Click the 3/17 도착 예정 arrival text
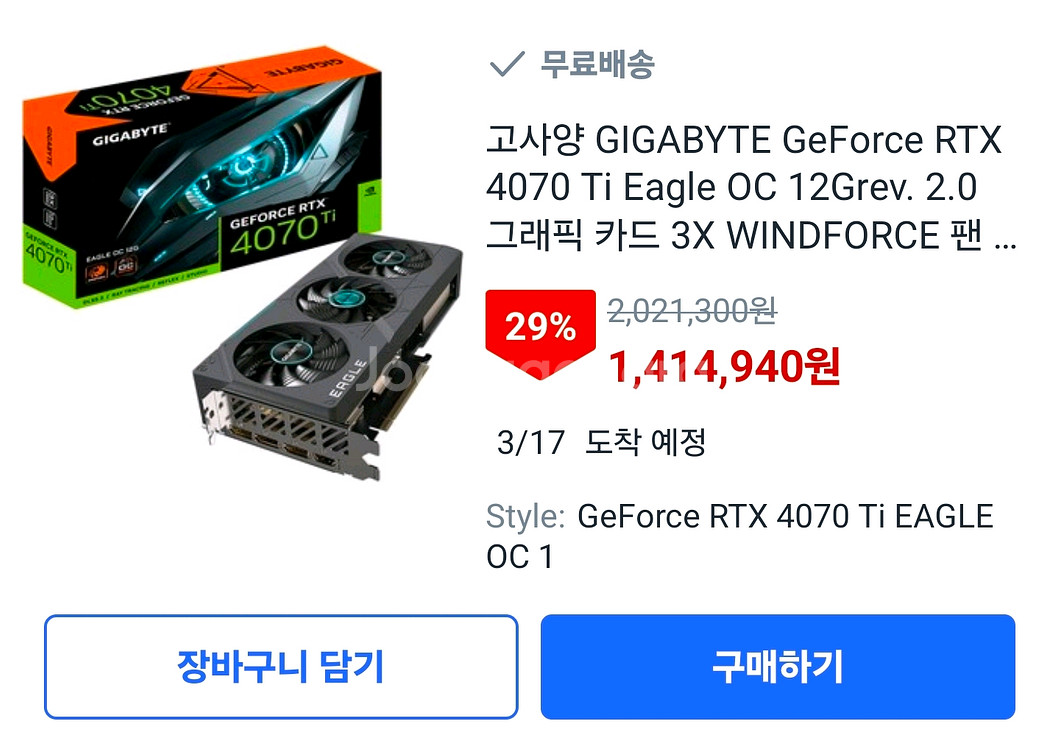1059x750 pixels. click(x=601, y=443)
